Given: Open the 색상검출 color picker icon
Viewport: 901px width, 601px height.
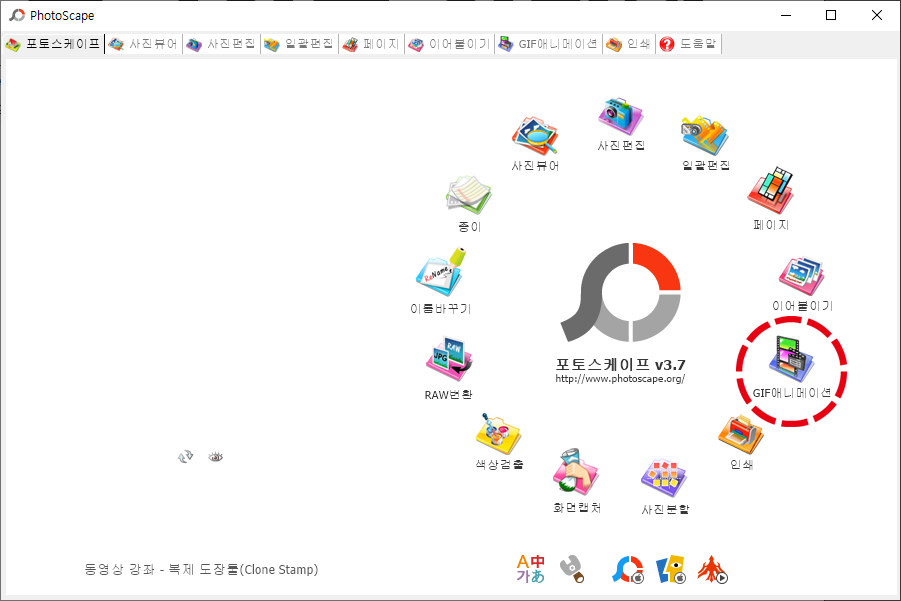Looking at the screenshot, I should [x=498, y=434].
